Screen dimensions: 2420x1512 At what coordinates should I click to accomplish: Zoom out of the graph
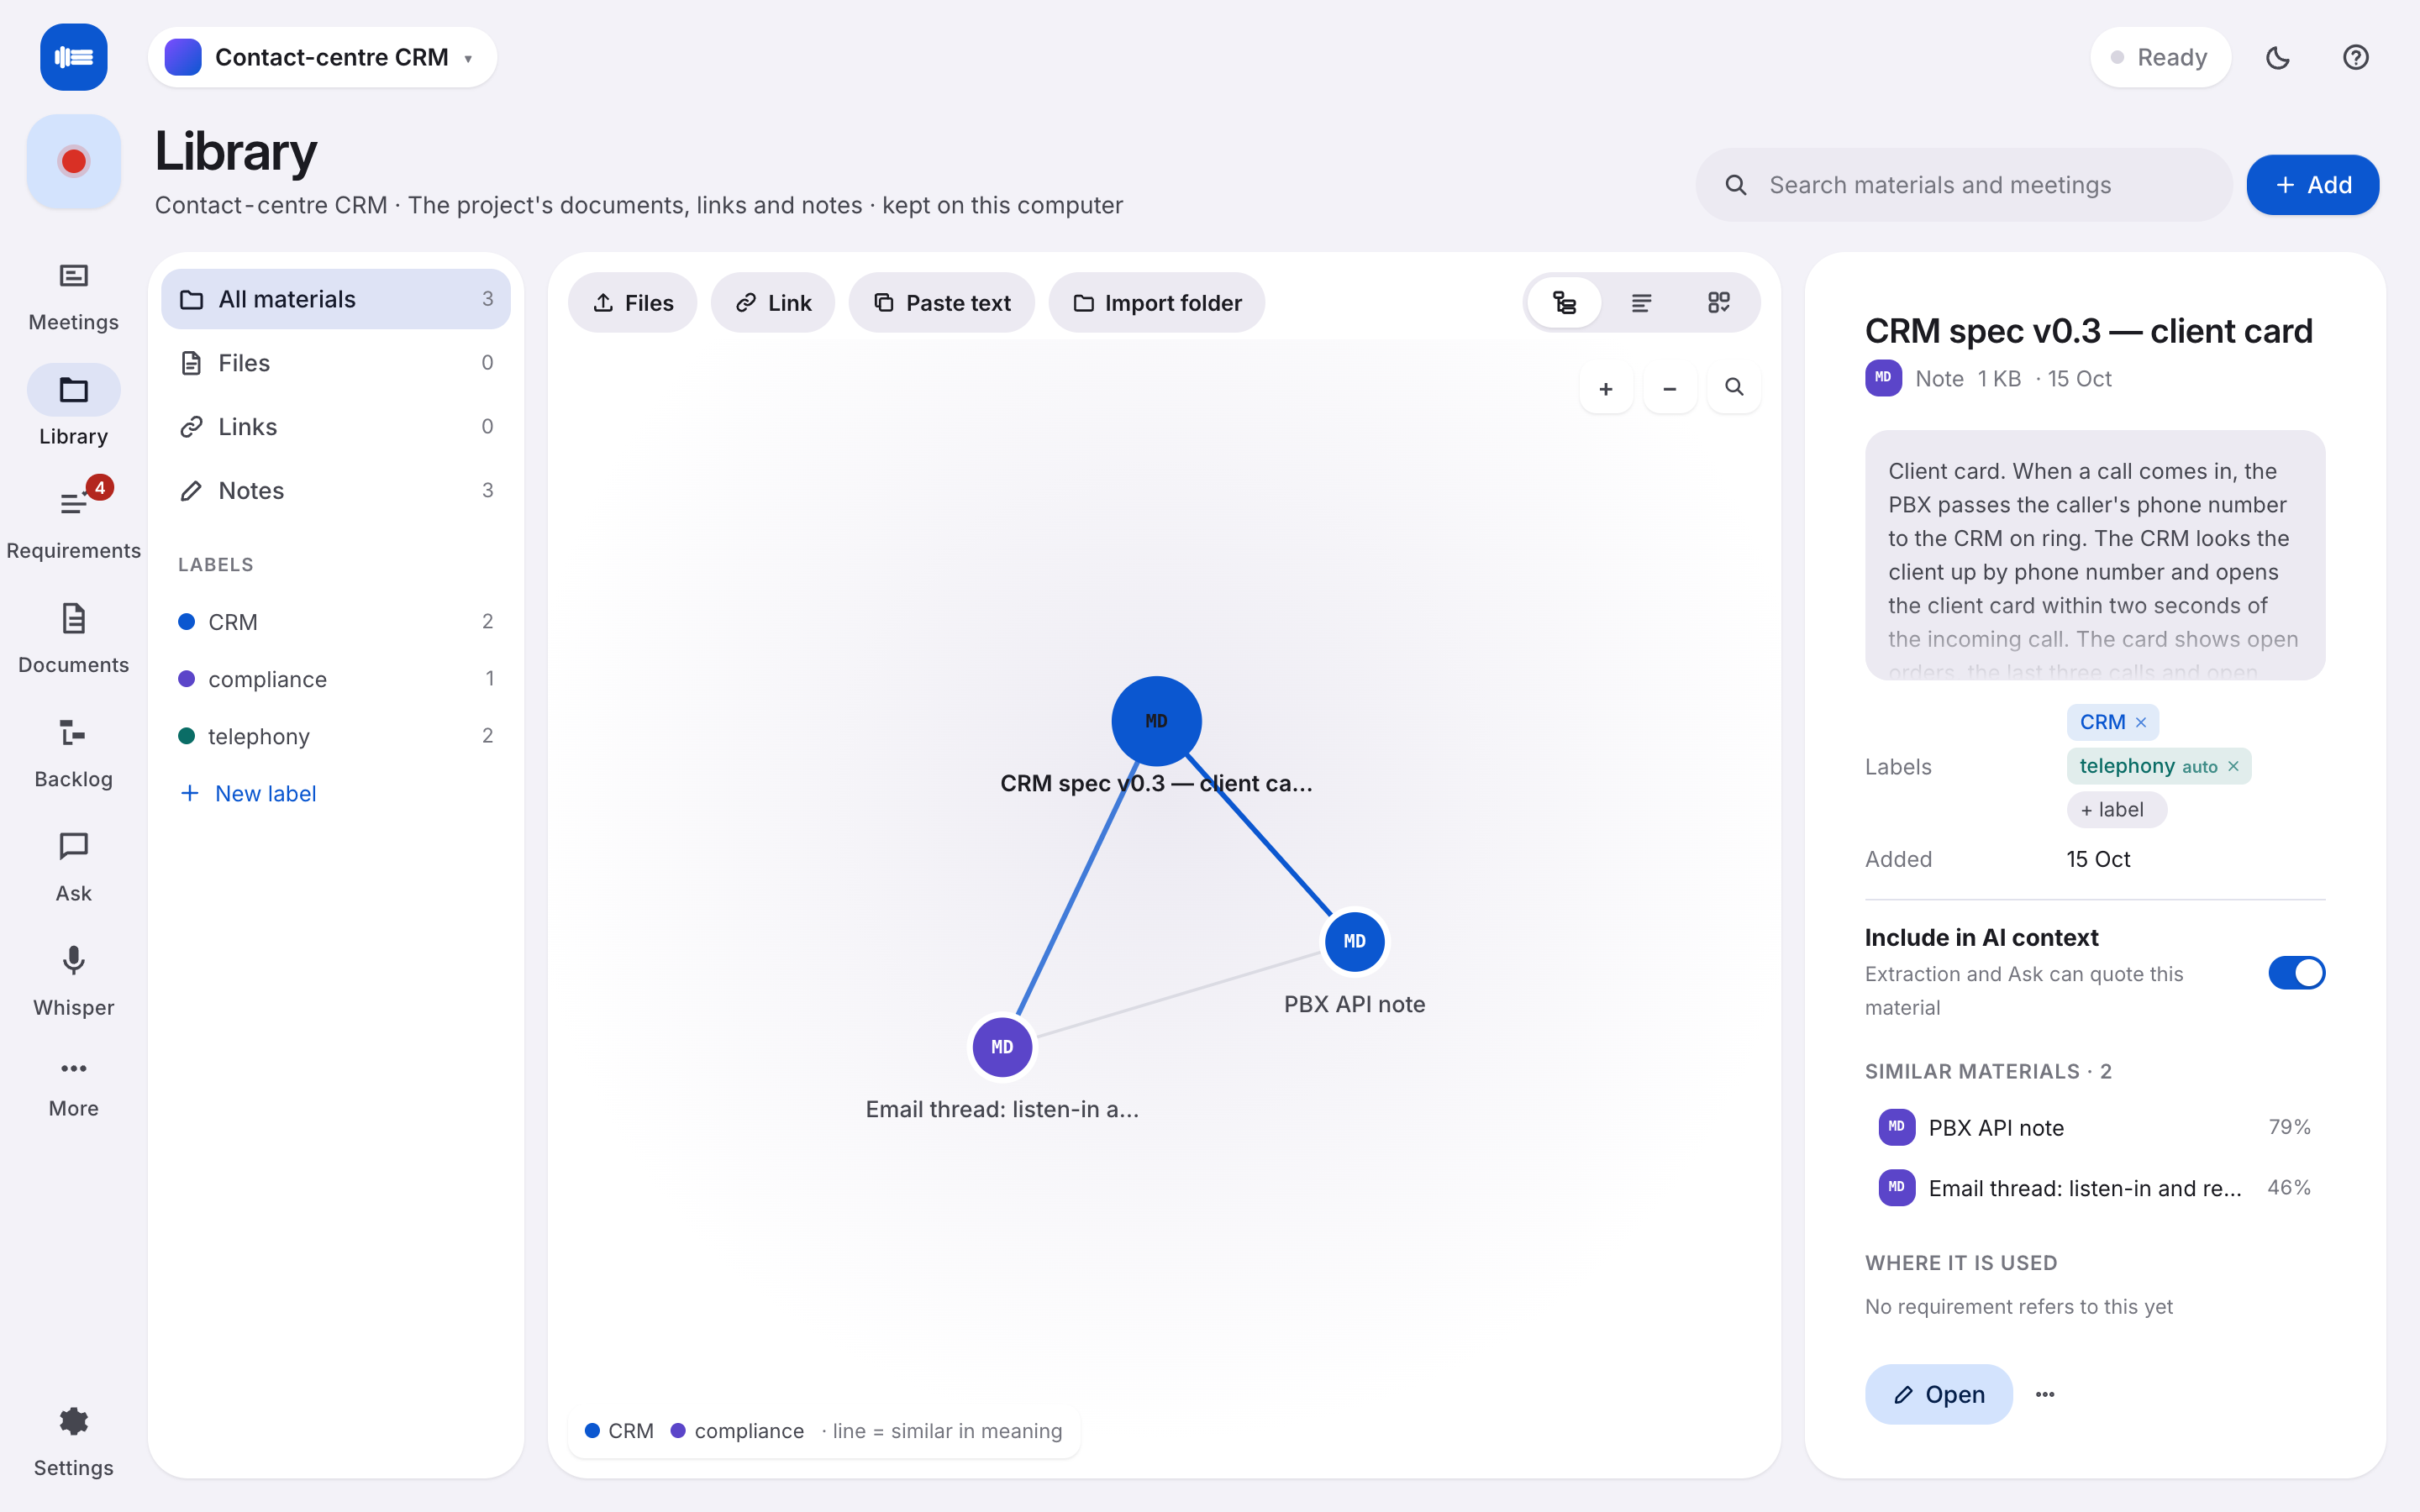click(1670, 388)
